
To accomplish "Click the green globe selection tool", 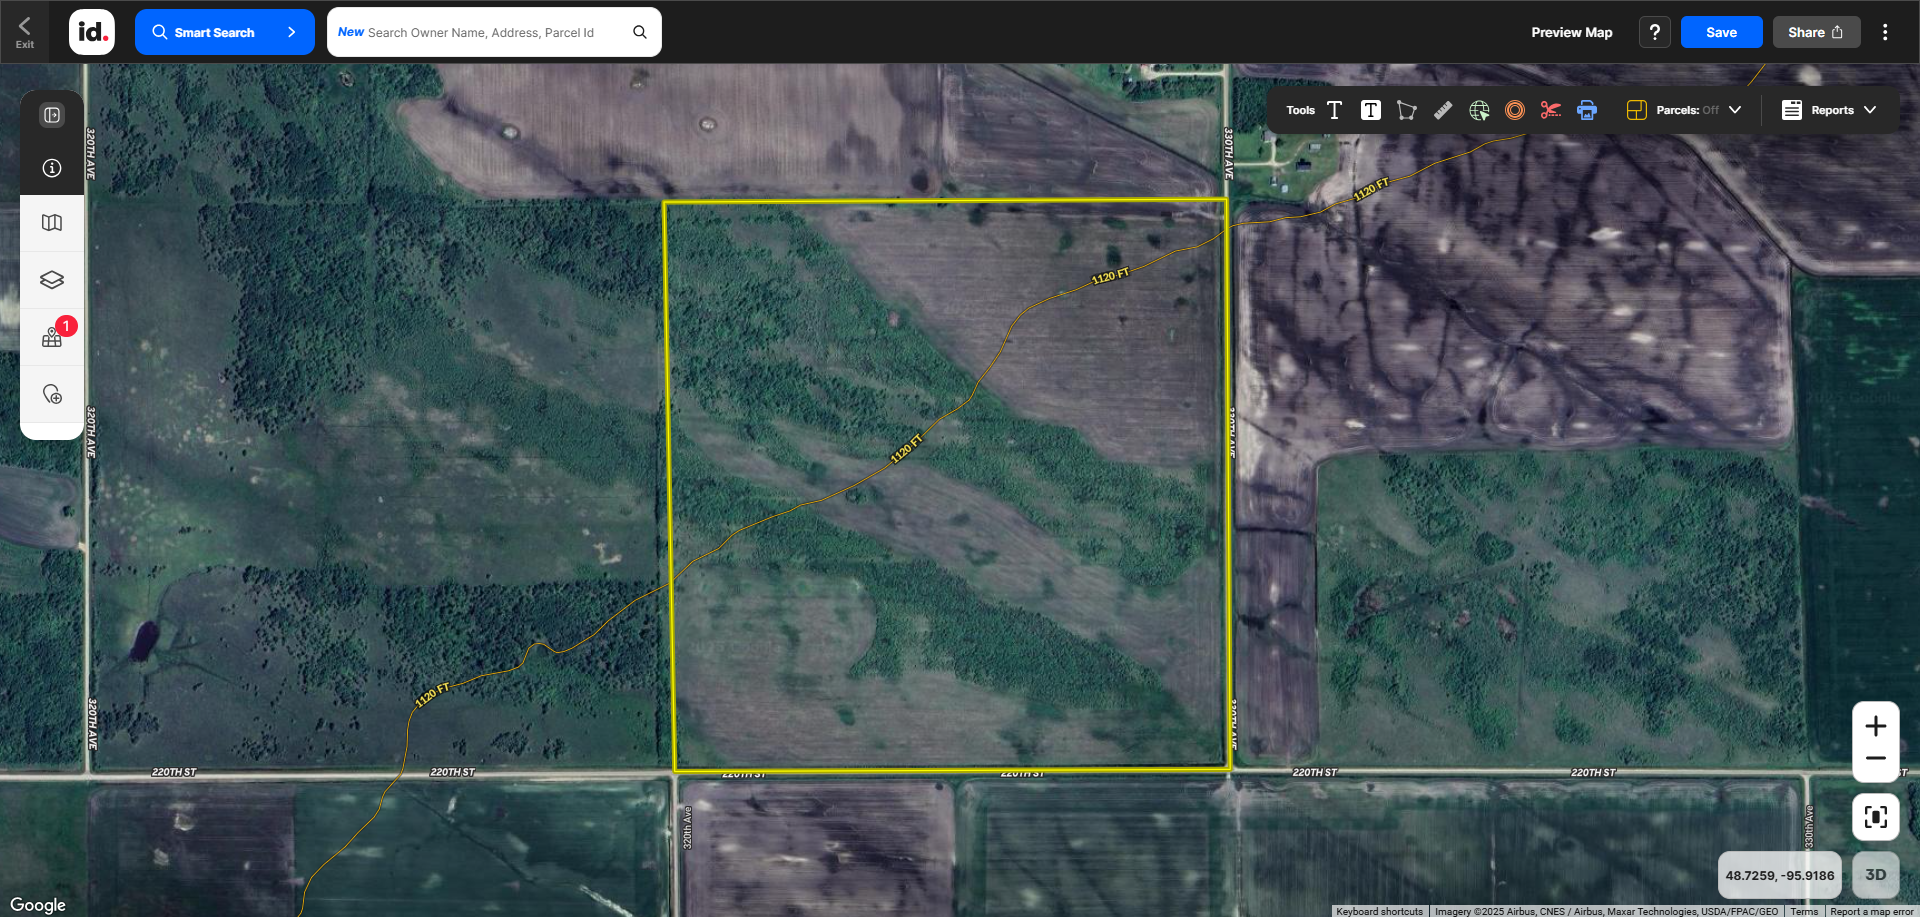I will [x=1479, y=110].
